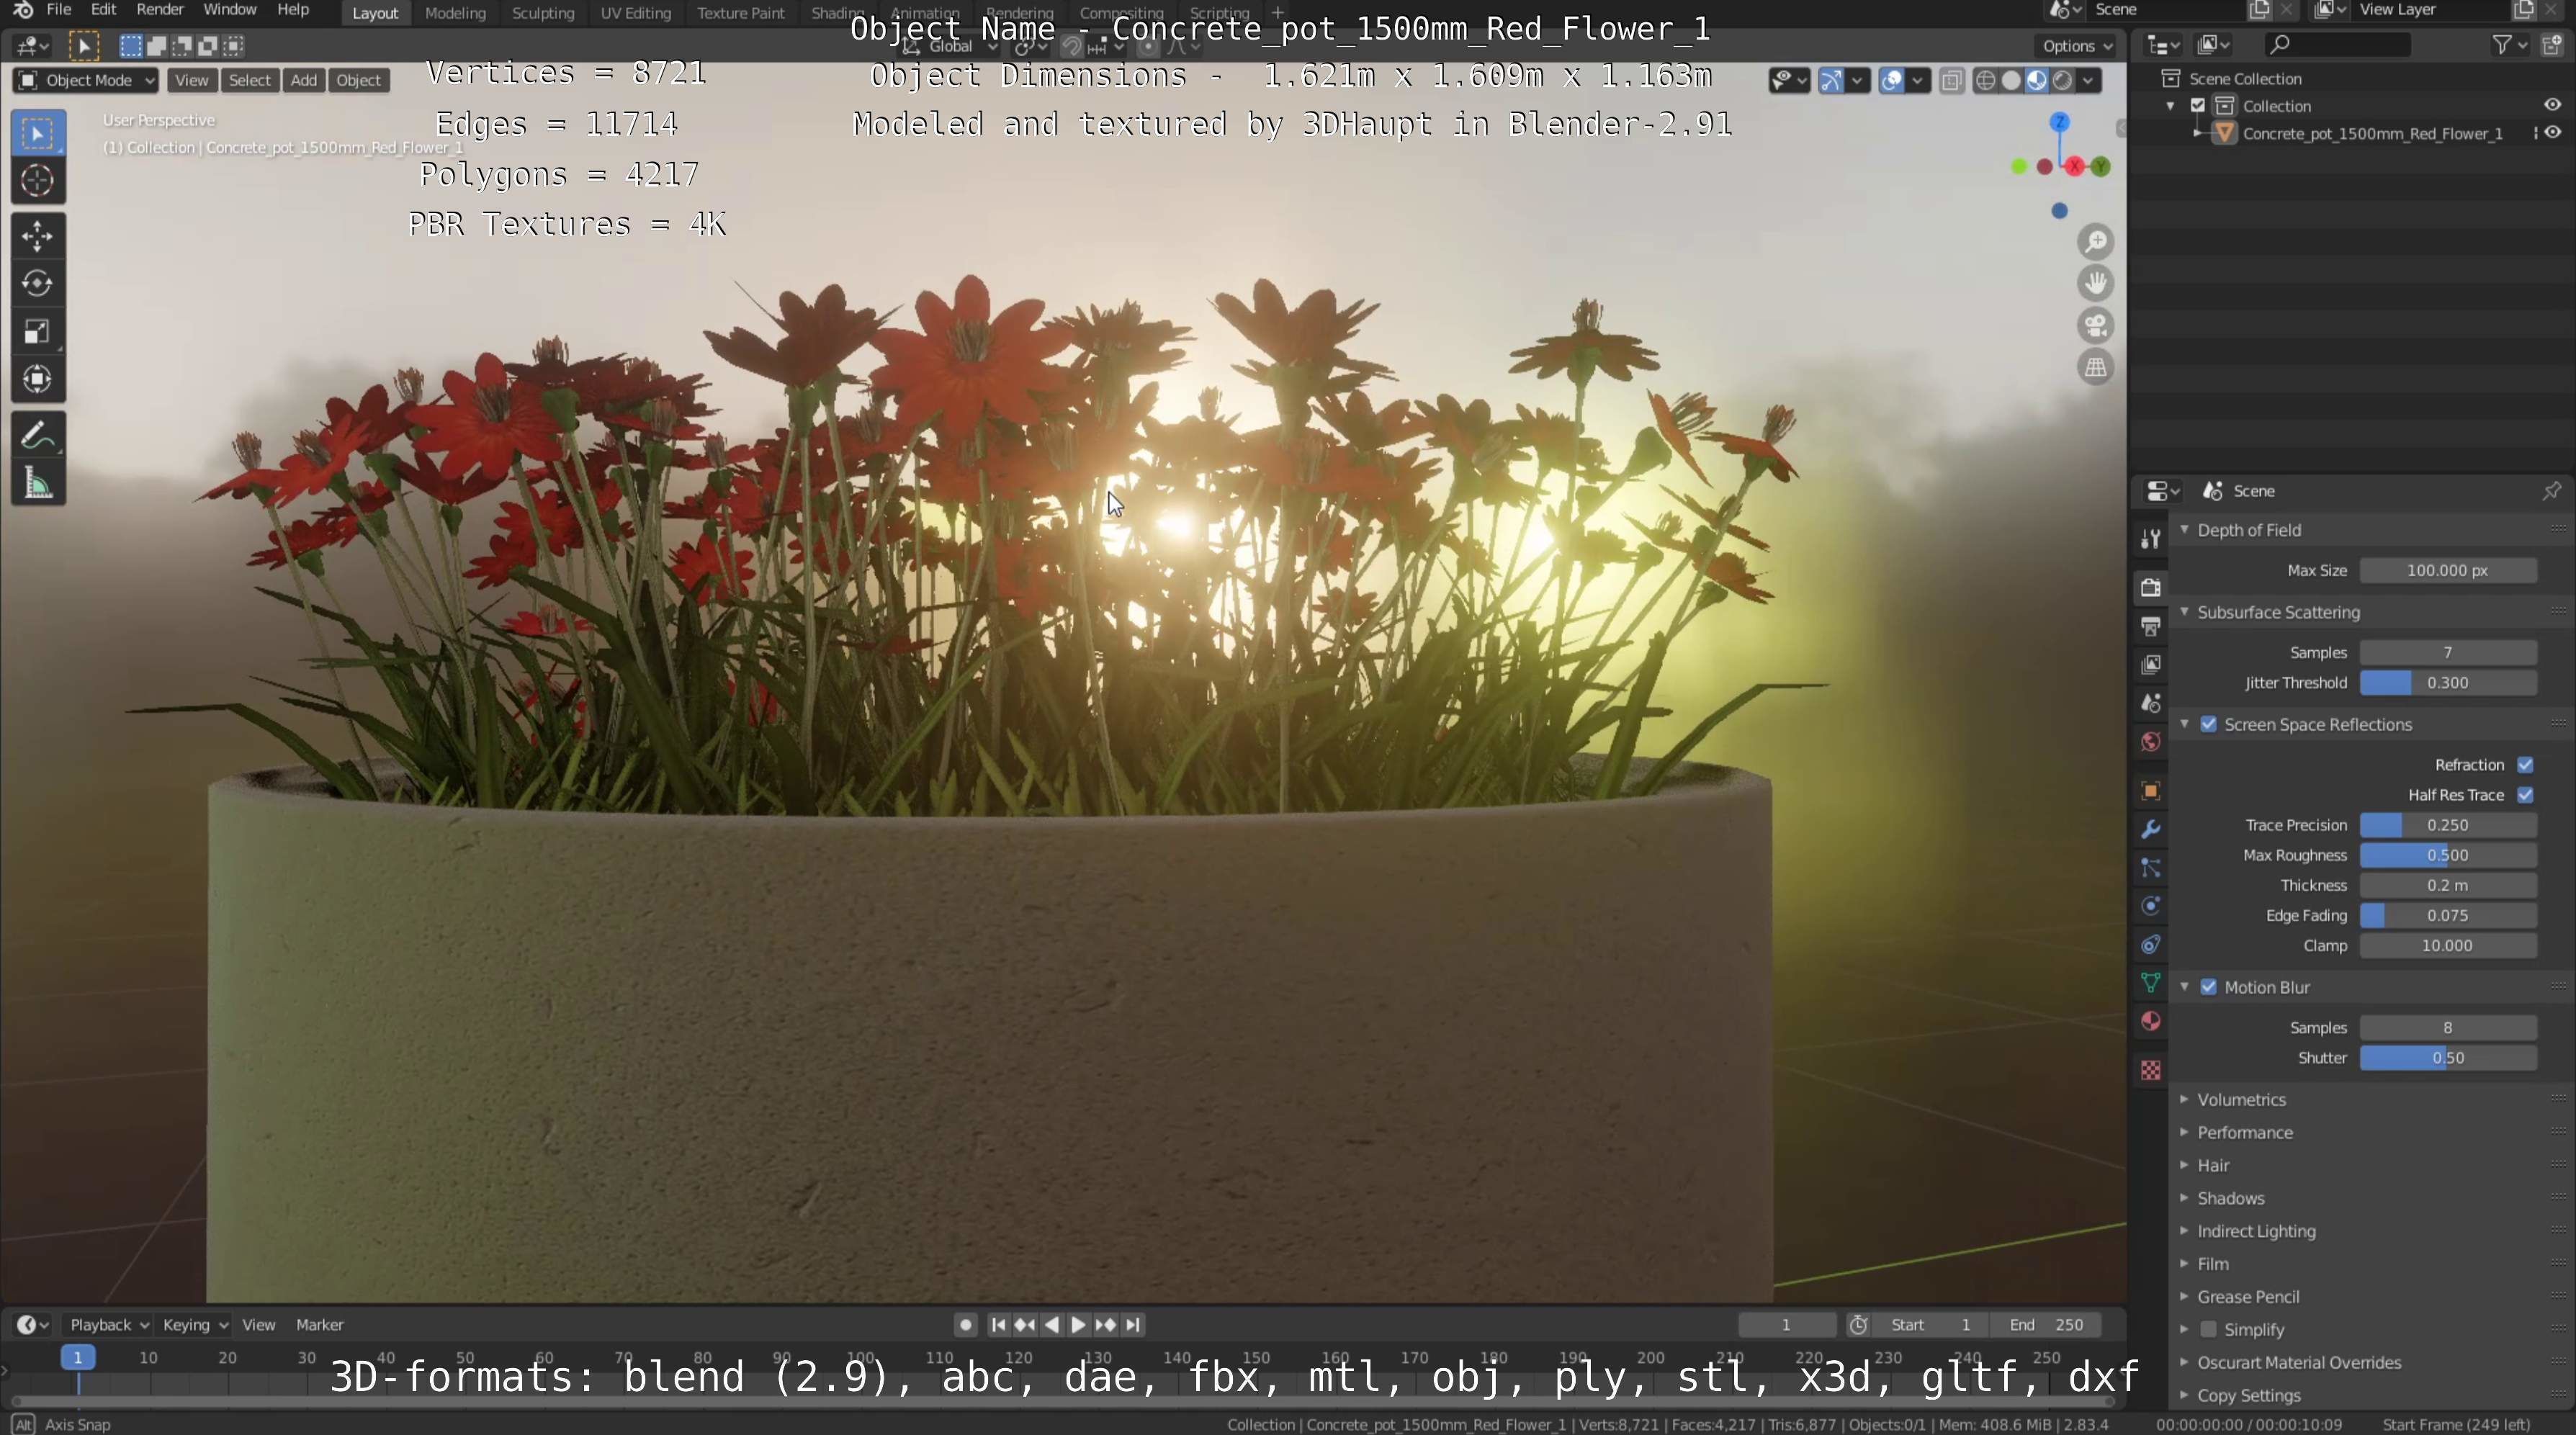This screenshot has width=2576, height=1435.
Task: Select the Measure ruler tool
Action: (x=38, y=485)
